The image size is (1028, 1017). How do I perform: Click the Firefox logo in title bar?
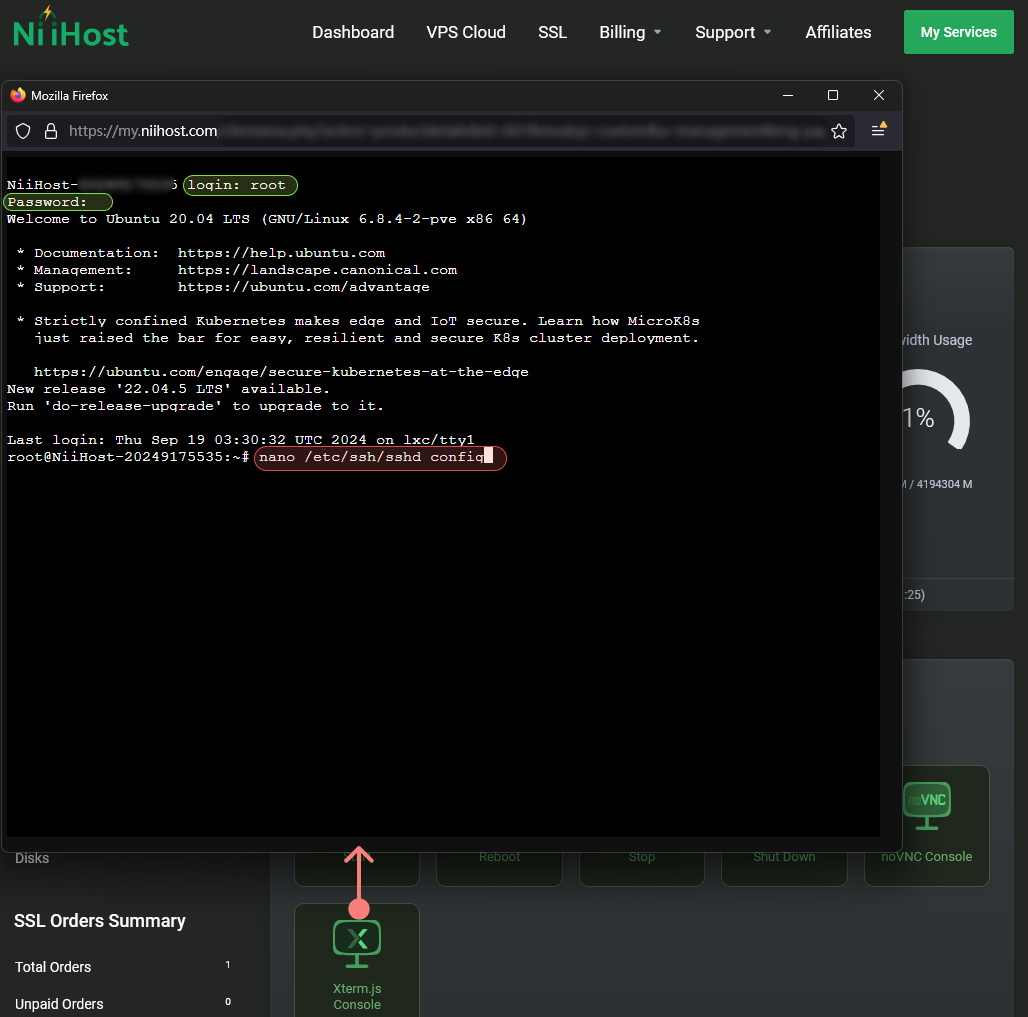[x=18, y=95]
